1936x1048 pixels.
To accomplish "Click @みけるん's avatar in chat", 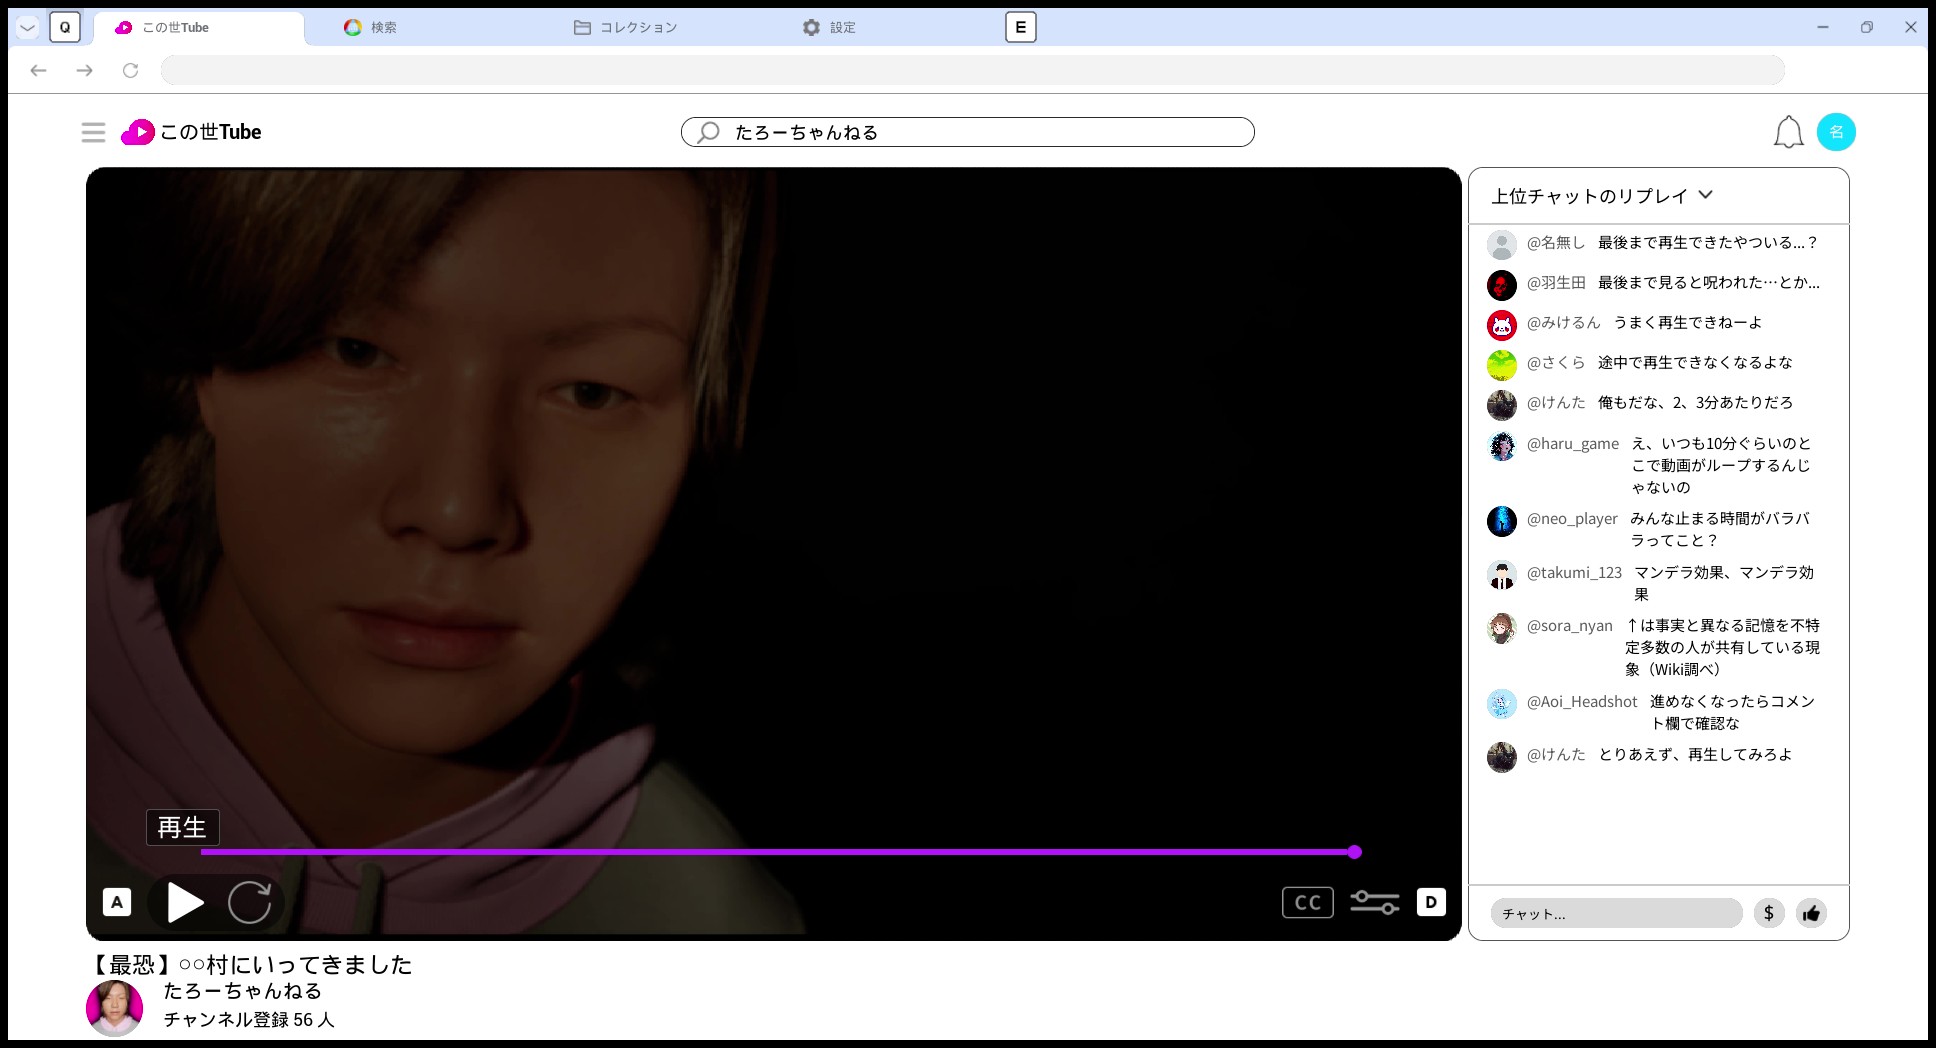I will (1501, 324).
